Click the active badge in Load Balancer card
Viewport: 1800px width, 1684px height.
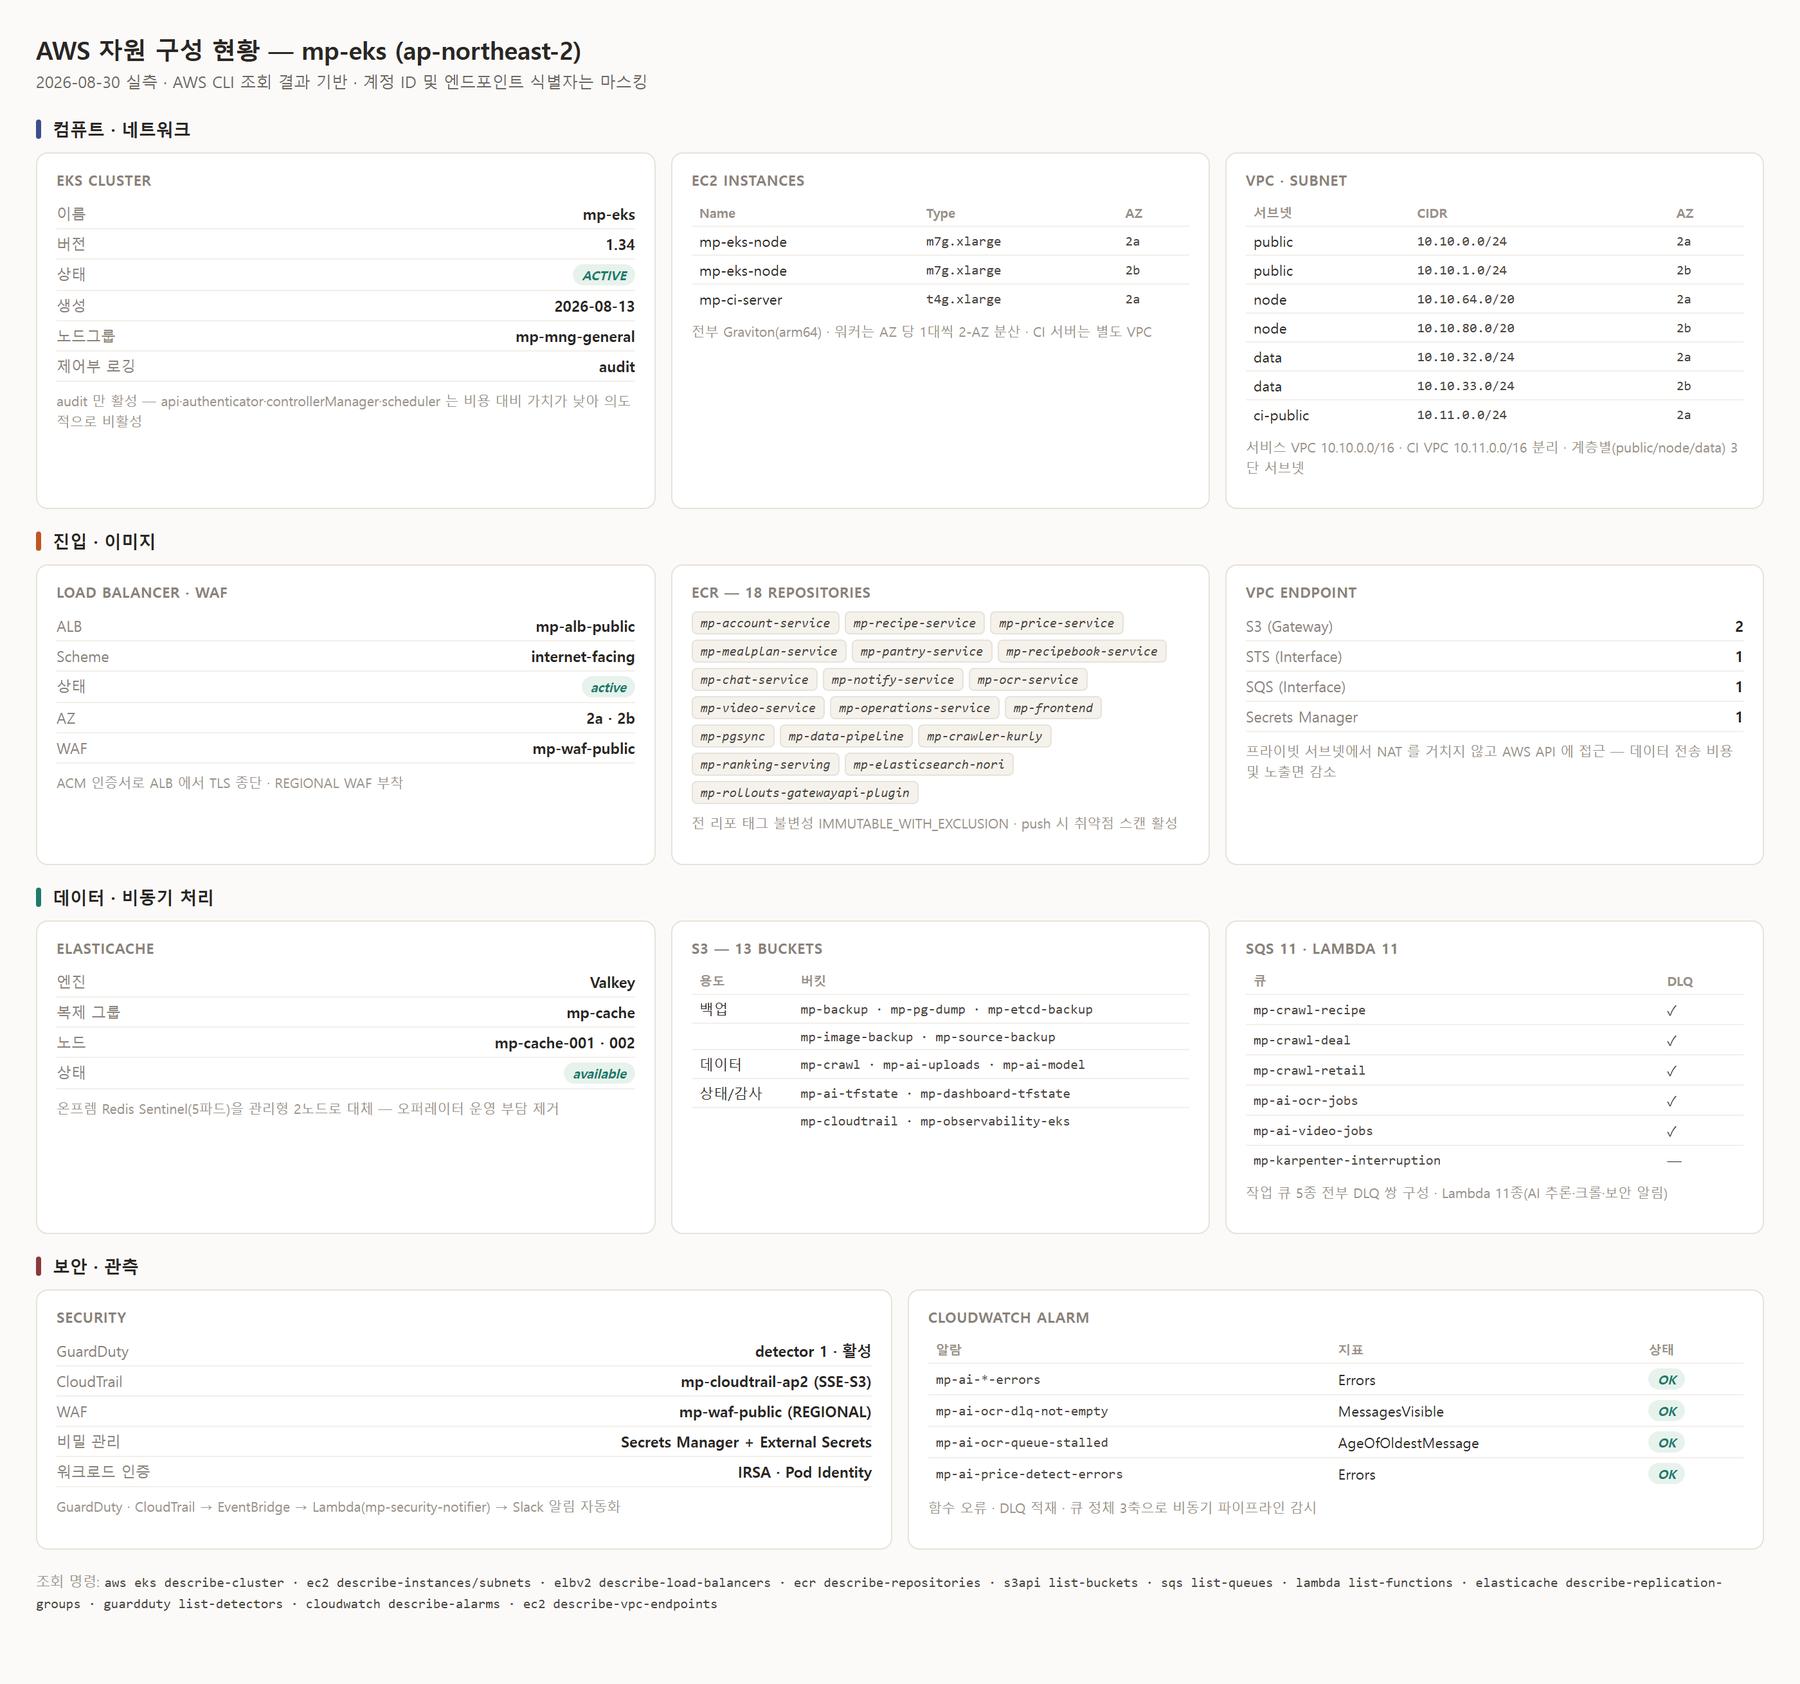click(608, 687)
